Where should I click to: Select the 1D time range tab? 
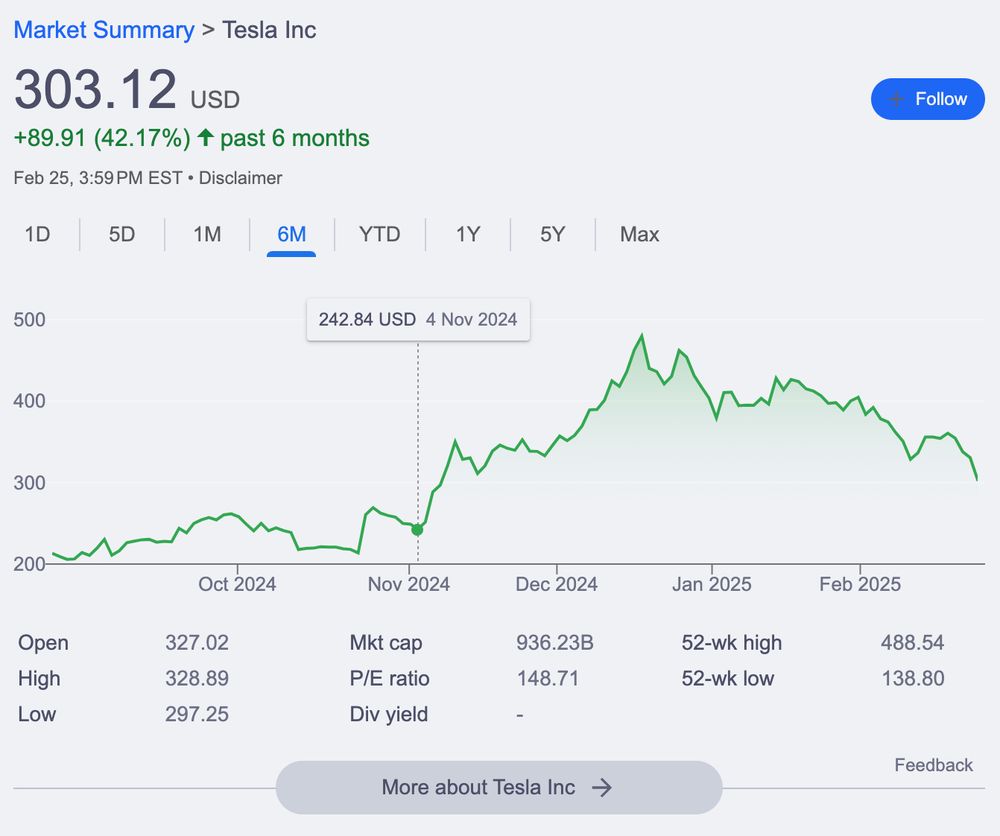tap(37, 234)
